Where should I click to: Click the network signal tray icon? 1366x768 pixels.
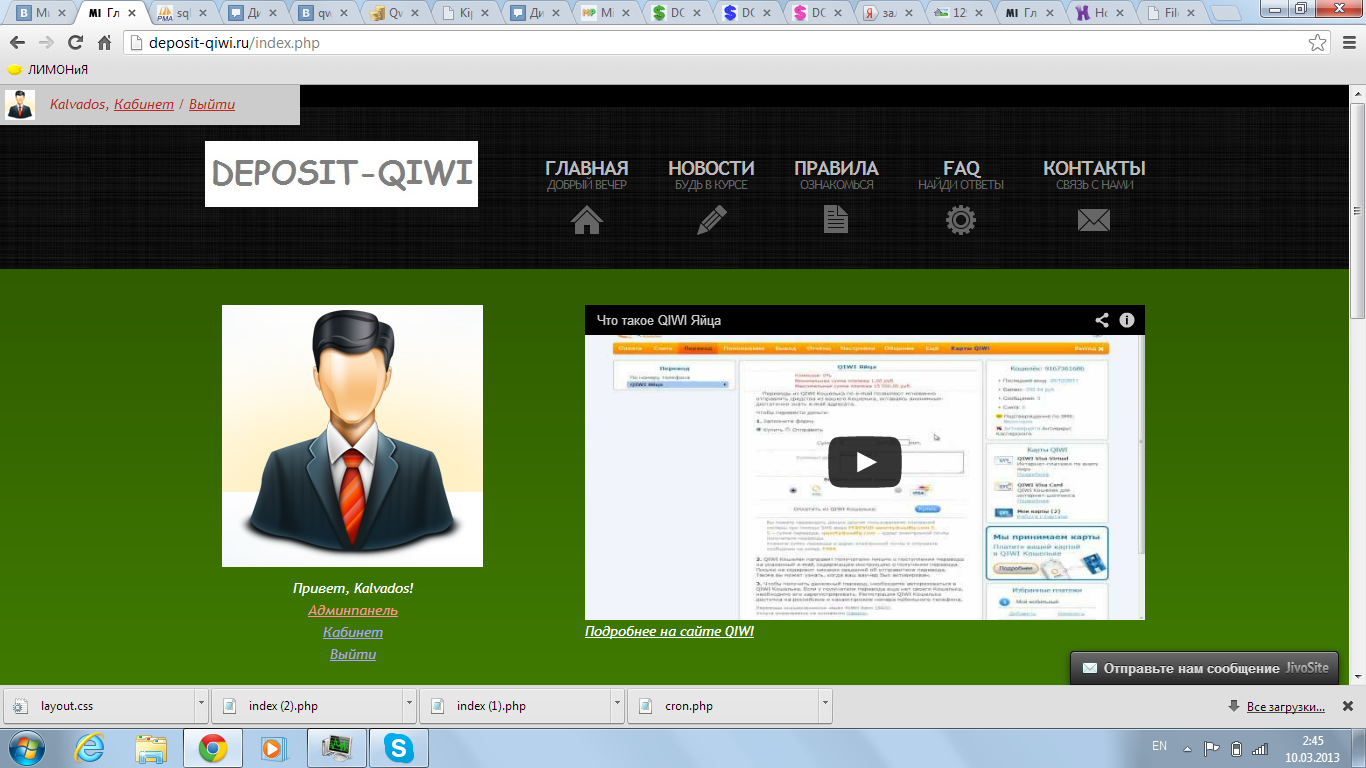click(1261, 748)
